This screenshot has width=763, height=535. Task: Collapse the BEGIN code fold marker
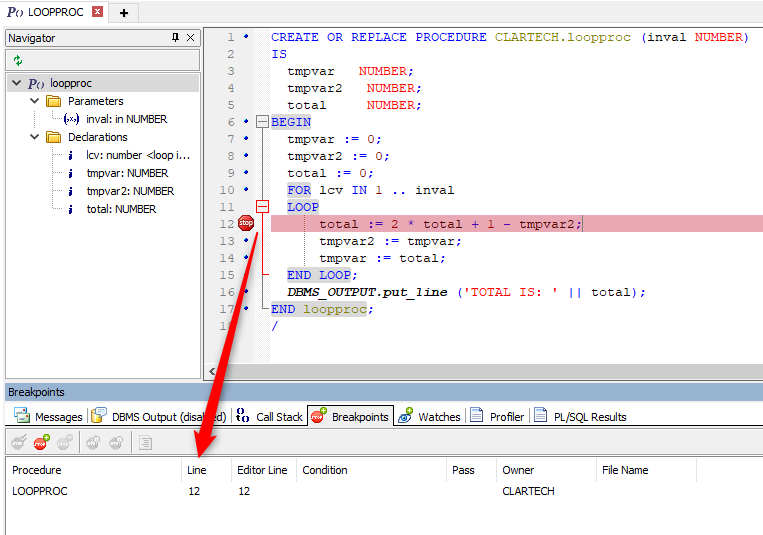(262, 122)
